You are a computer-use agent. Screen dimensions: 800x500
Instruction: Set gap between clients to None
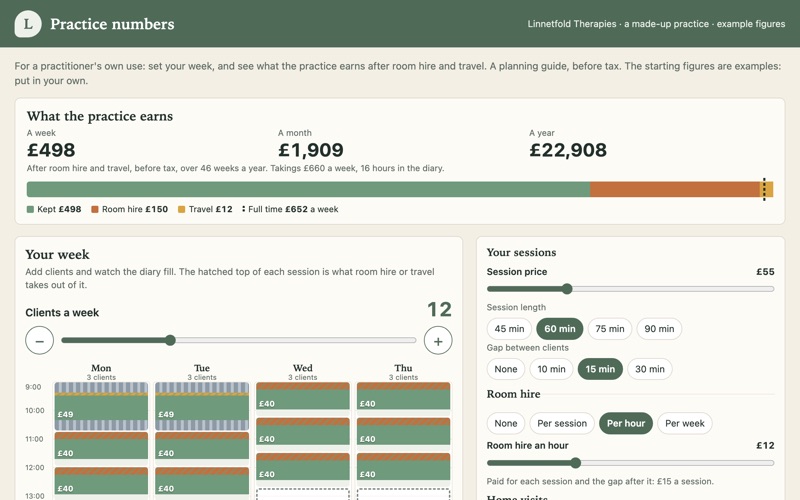[506, 369]
